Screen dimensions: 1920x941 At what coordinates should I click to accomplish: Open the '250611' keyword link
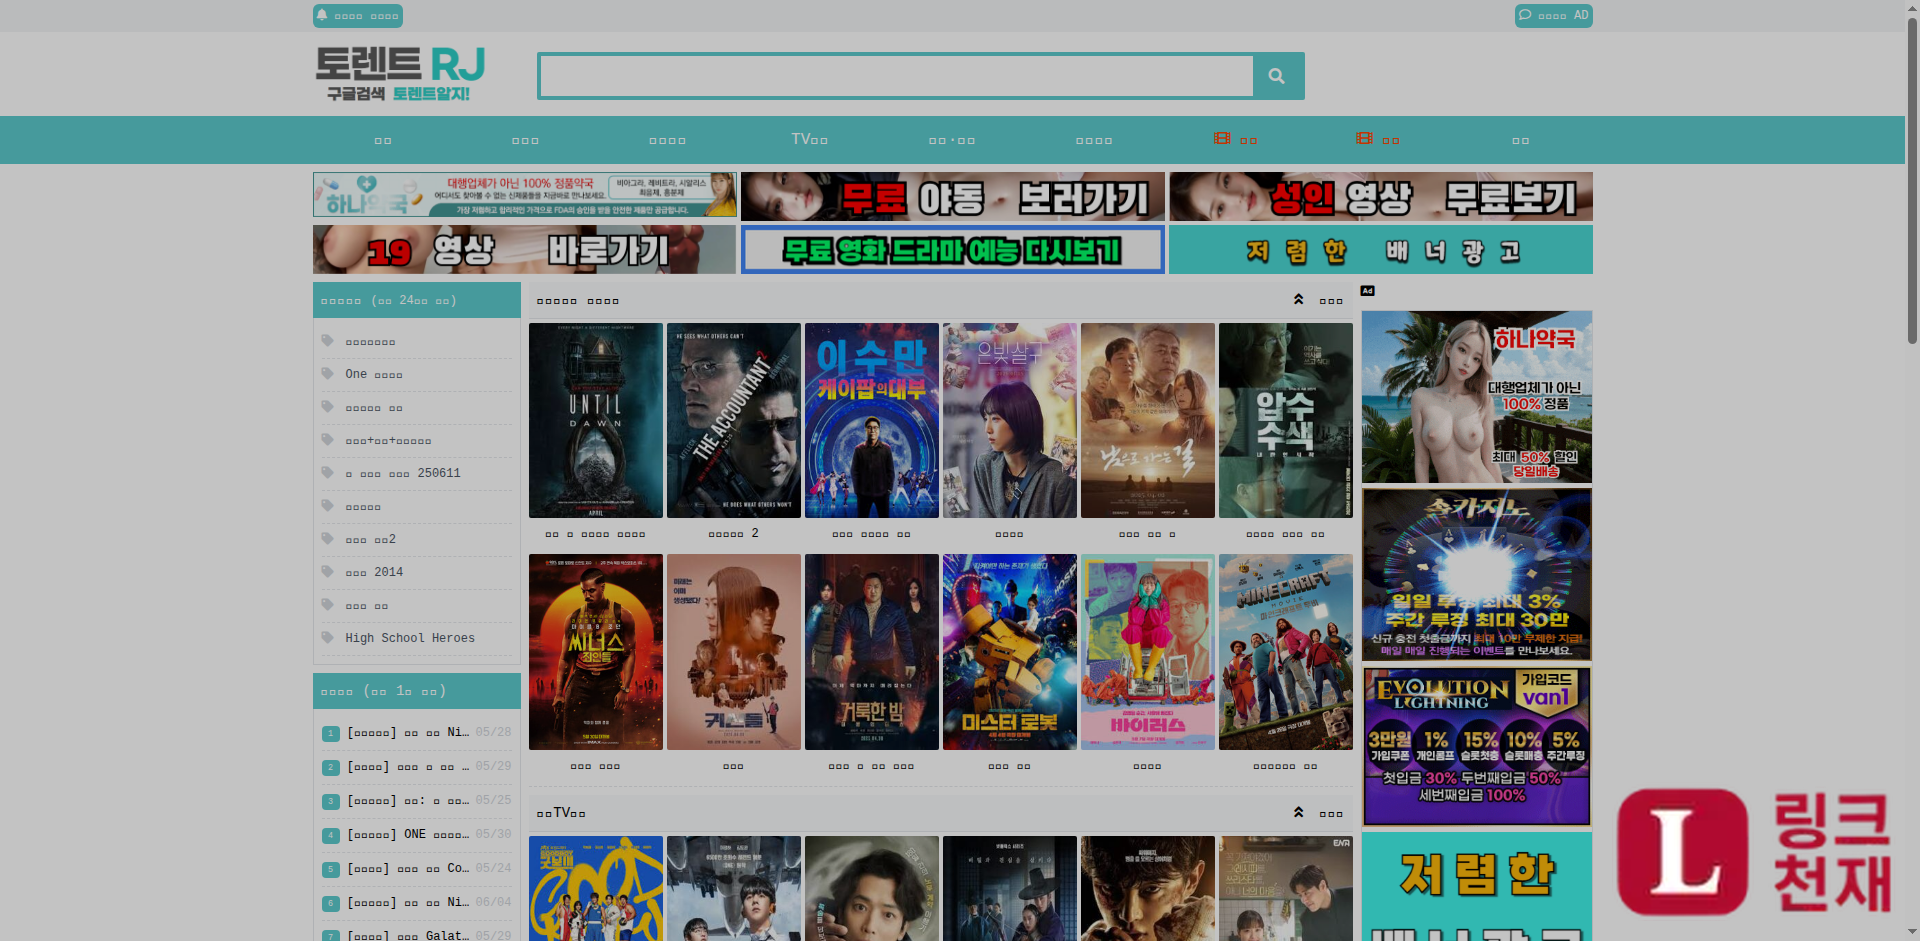click(403, 473)
